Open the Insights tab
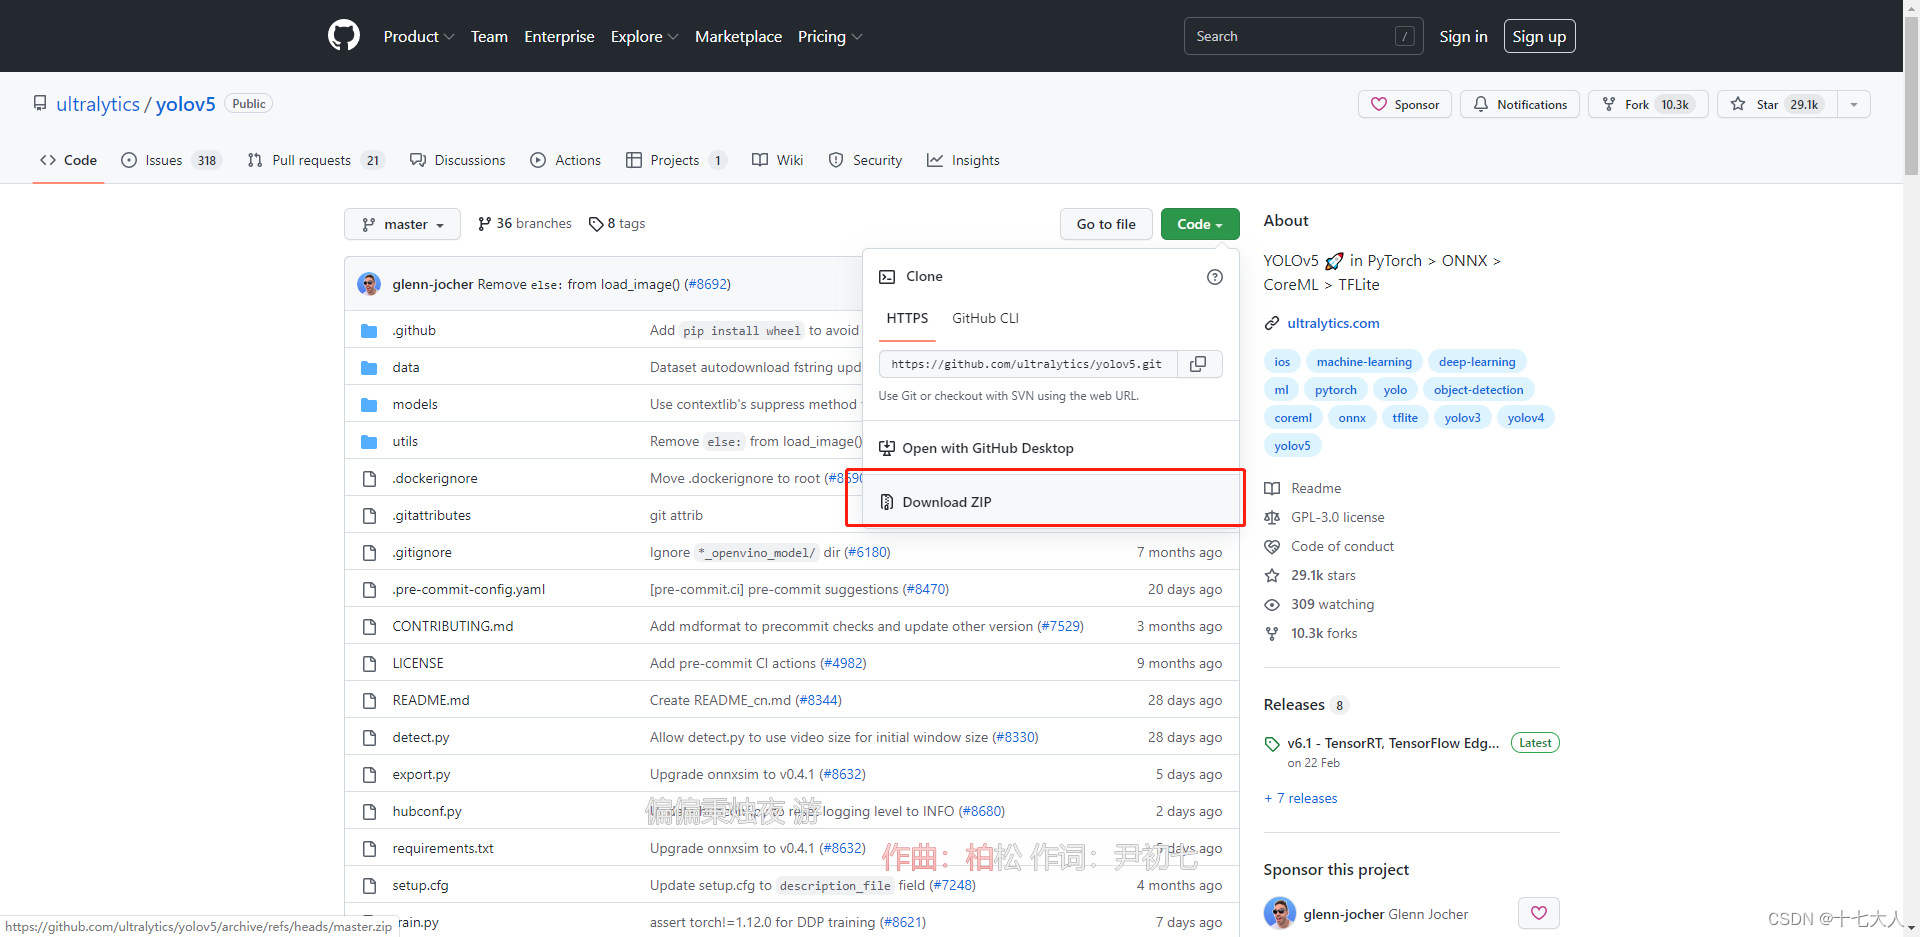1920x937 pixels. 963,160
